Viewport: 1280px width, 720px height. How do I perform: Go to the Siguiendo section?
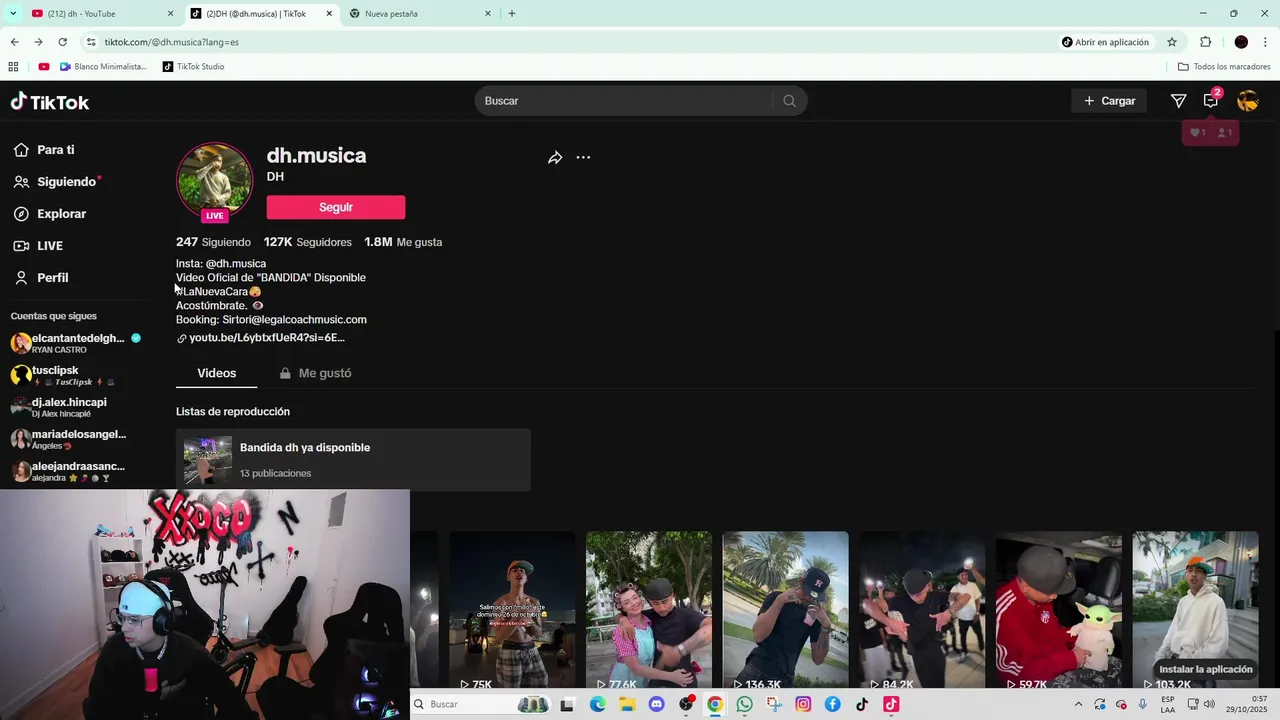(x=57, y=182)
